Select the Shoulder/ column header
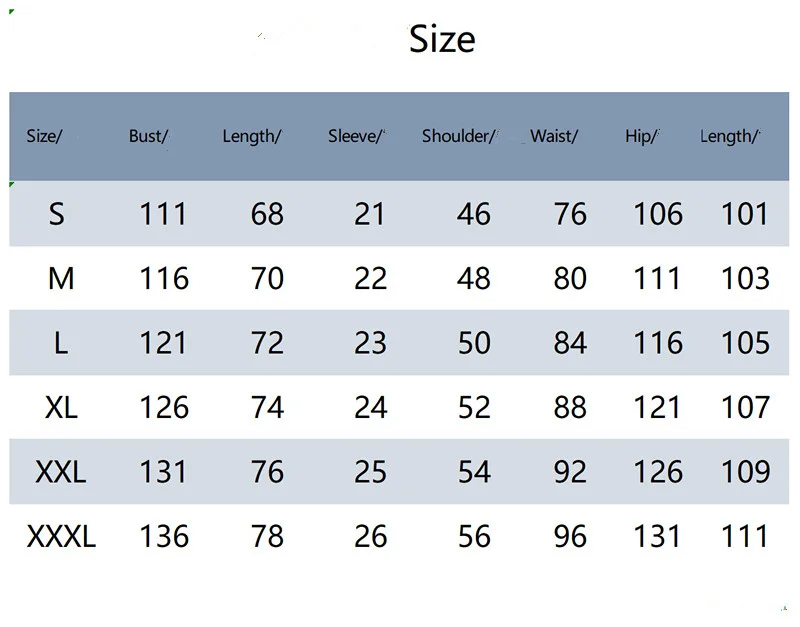 click(458, 136)
